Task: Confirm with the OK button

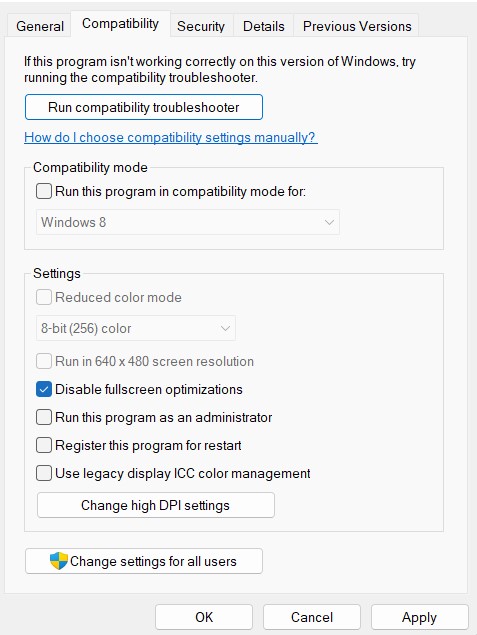Action: coord(204,617)
